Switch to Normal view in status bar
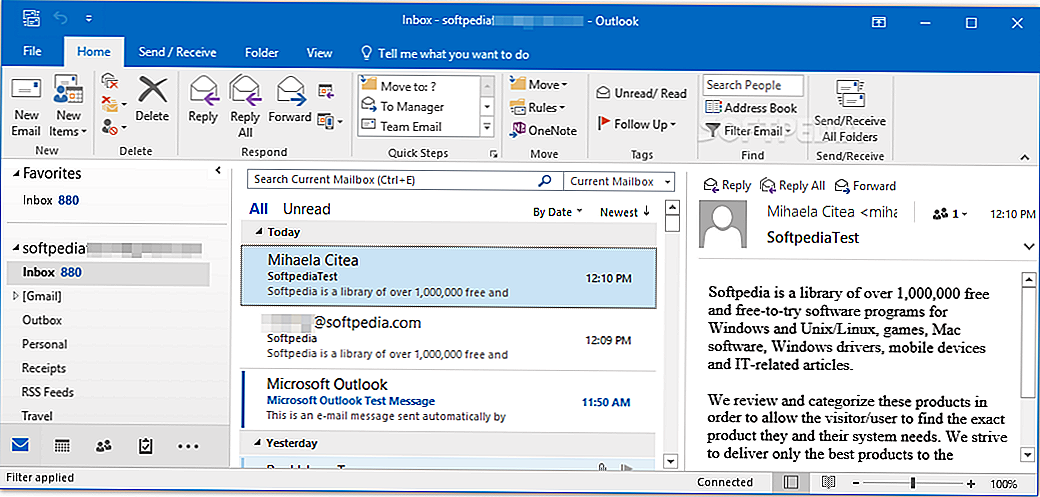Image resolution: width=1040 pixels, height=497 pixels. [791, 482]
